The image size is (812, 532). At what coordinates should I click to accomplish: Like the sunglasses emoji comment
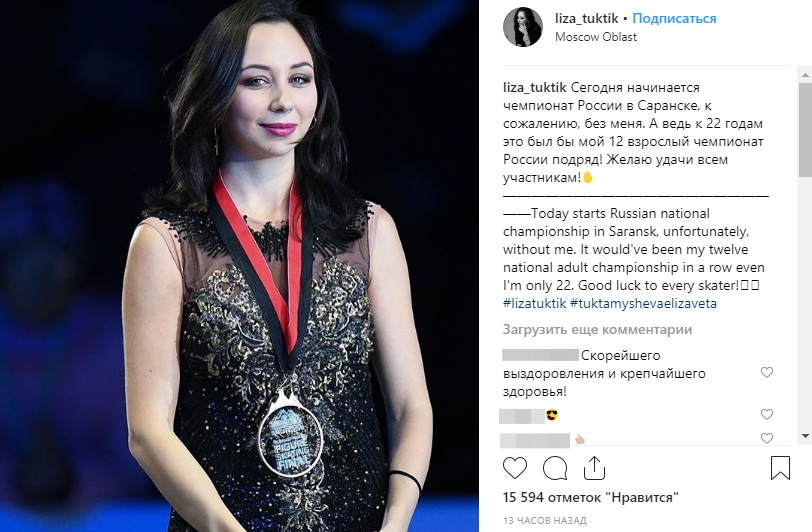click(767, 414)
